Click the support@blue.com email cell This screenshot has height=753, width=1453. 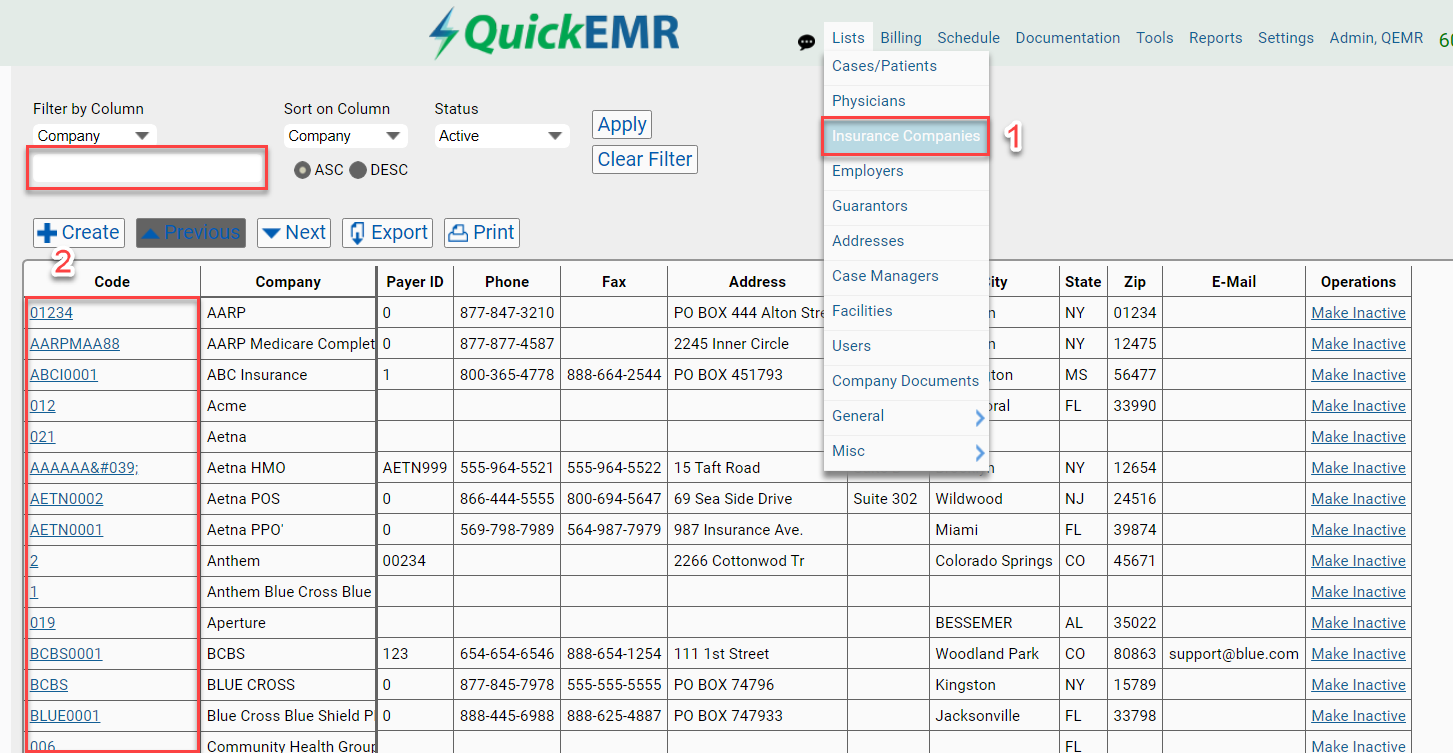(1234, 654)
